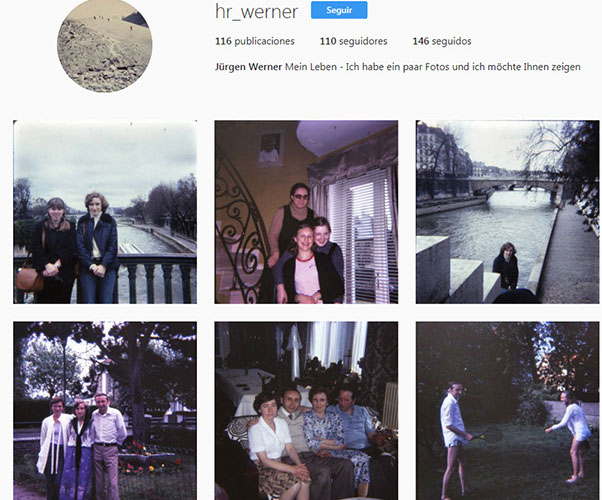The image size is (602, 500).
Task: Click the man in white shirt holding racket
Action: point(455,438)
